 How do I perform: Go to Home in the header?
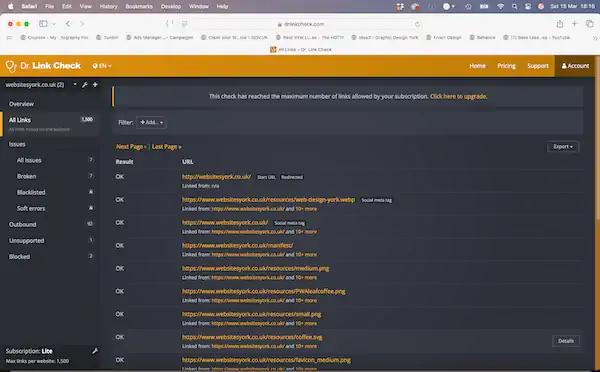(477, 66)
